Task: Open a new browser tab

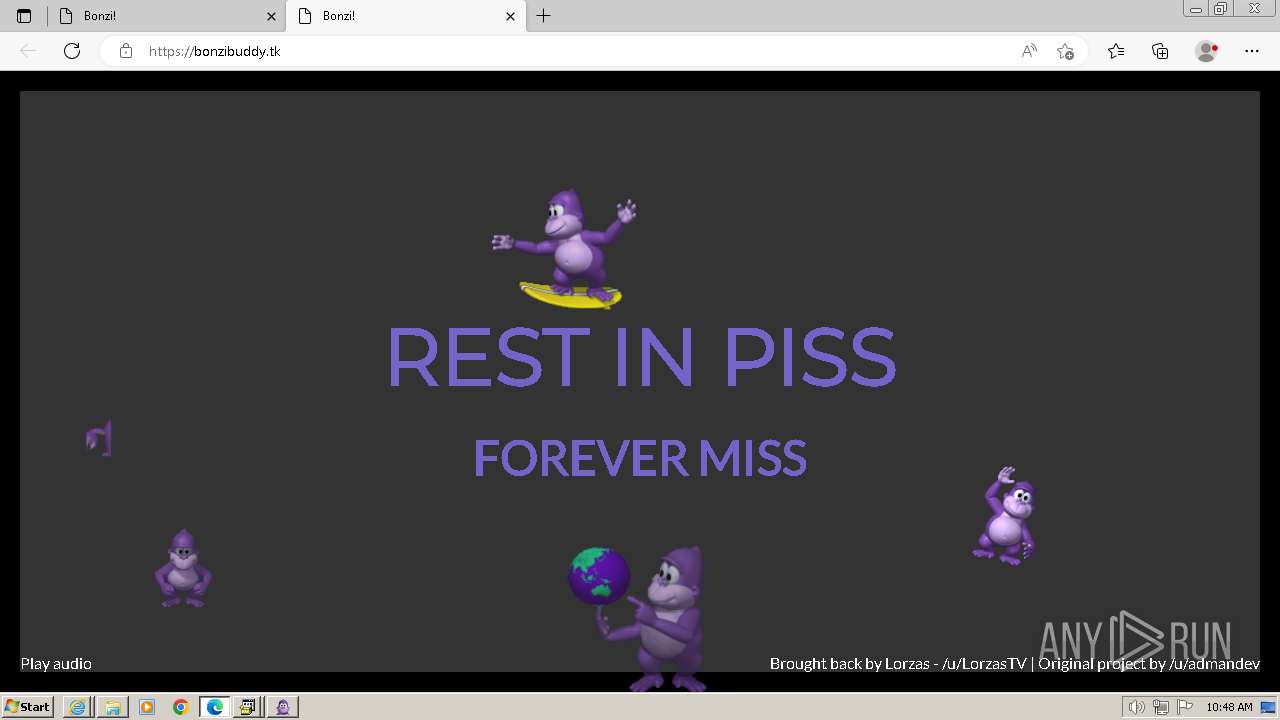Action: 543,16
